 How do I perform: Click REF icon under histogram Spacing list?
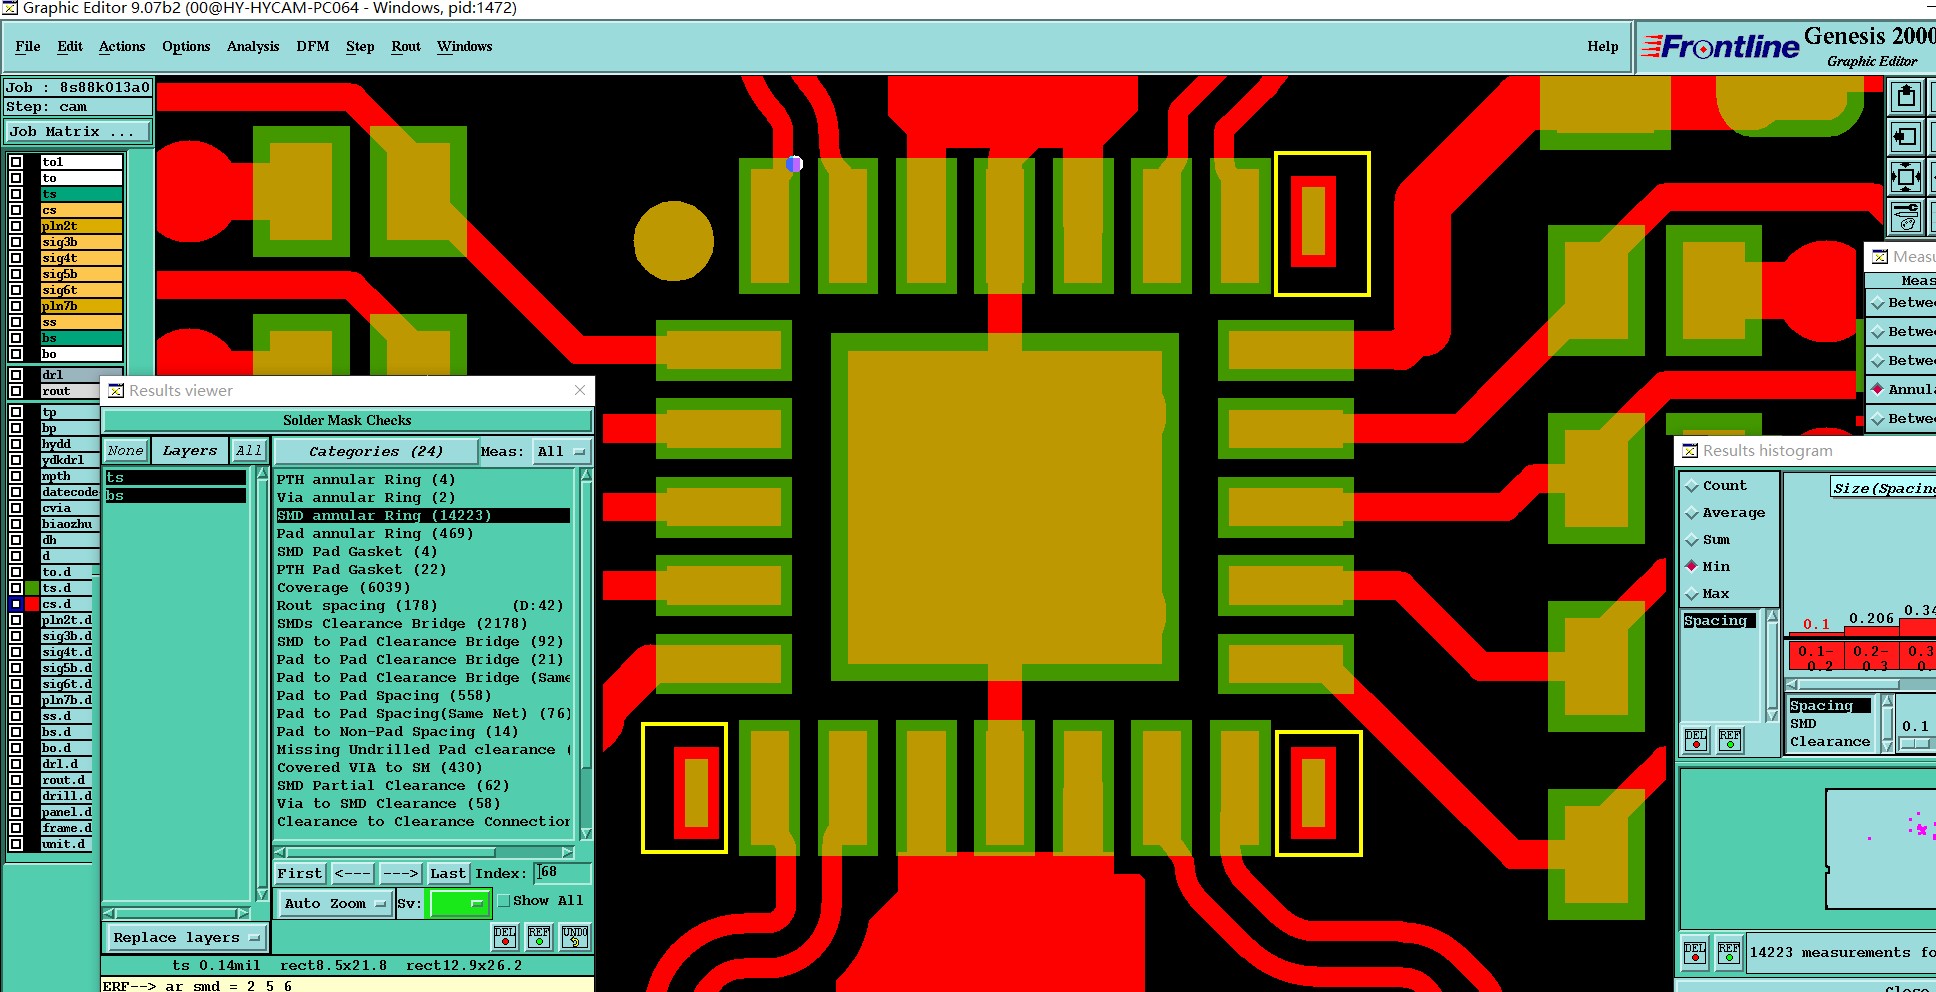[1730, 740]
